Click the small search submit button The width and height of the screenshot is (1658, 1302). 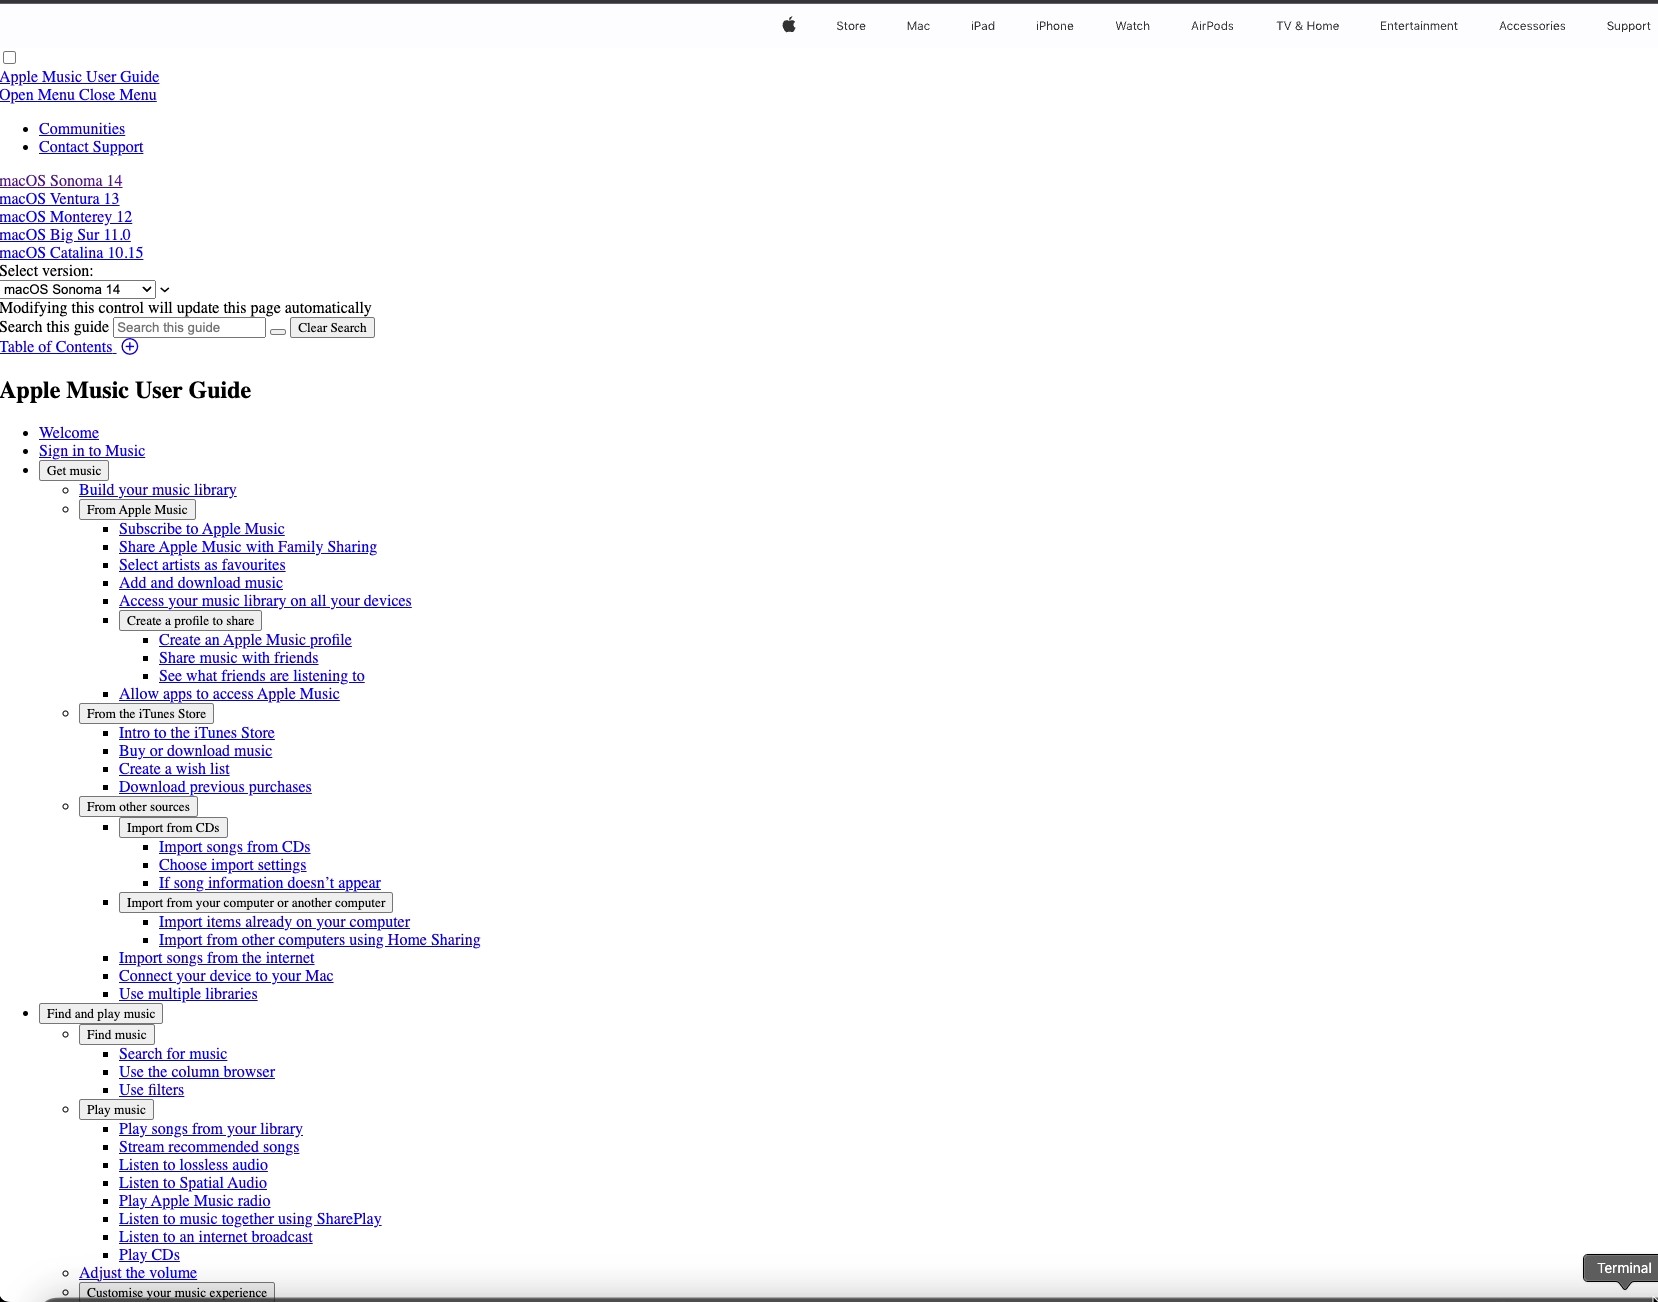pos(278,331)
